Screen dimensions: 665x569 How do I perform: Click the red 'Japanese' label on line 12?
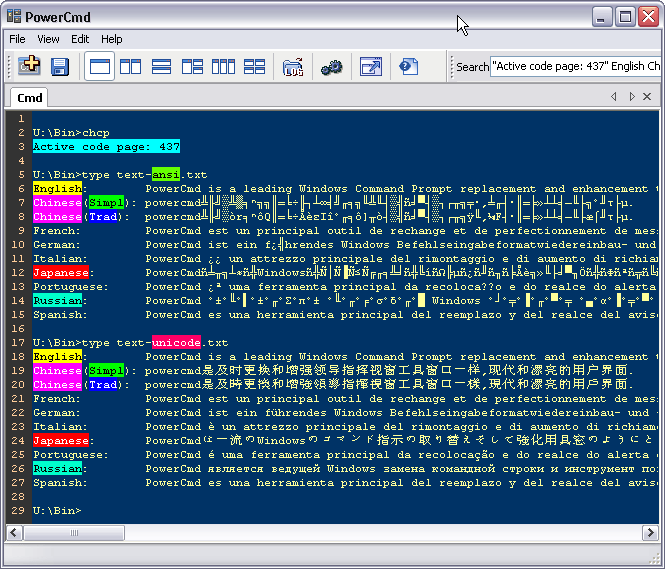[x=61, y=272]
